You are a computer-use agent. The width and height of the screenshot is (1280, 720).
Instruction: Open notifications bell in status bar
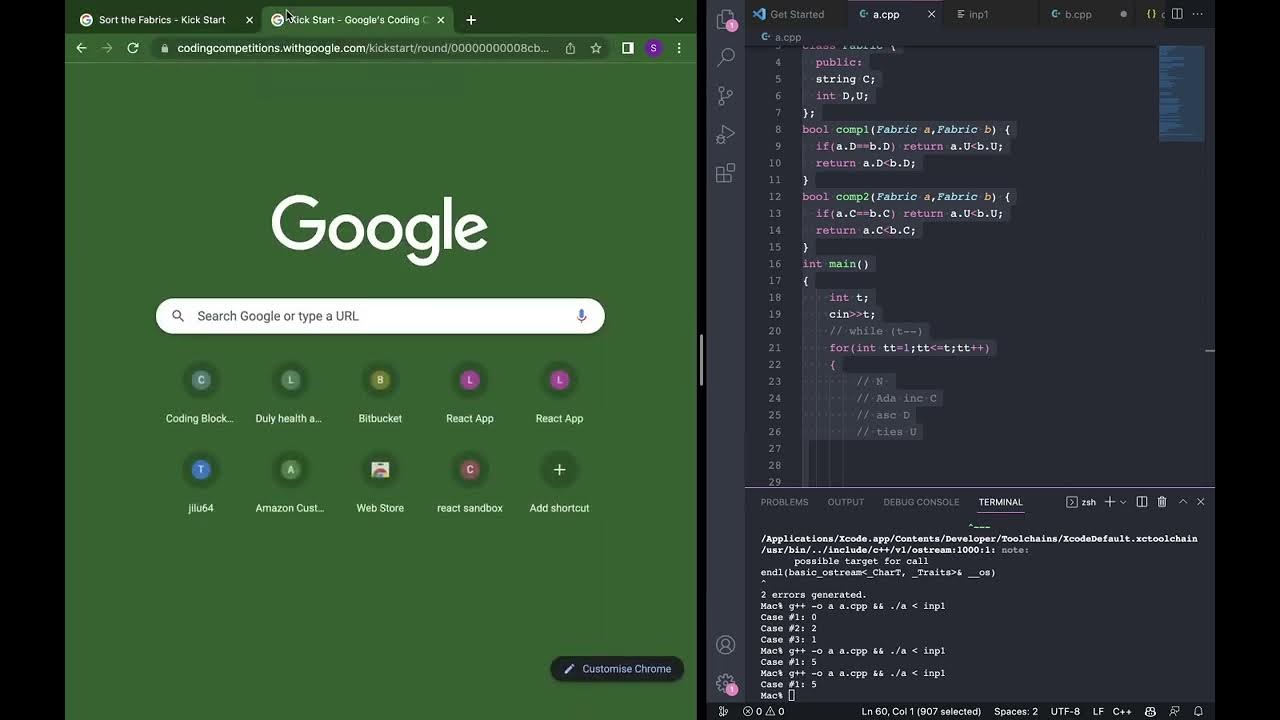point(1198,712)
